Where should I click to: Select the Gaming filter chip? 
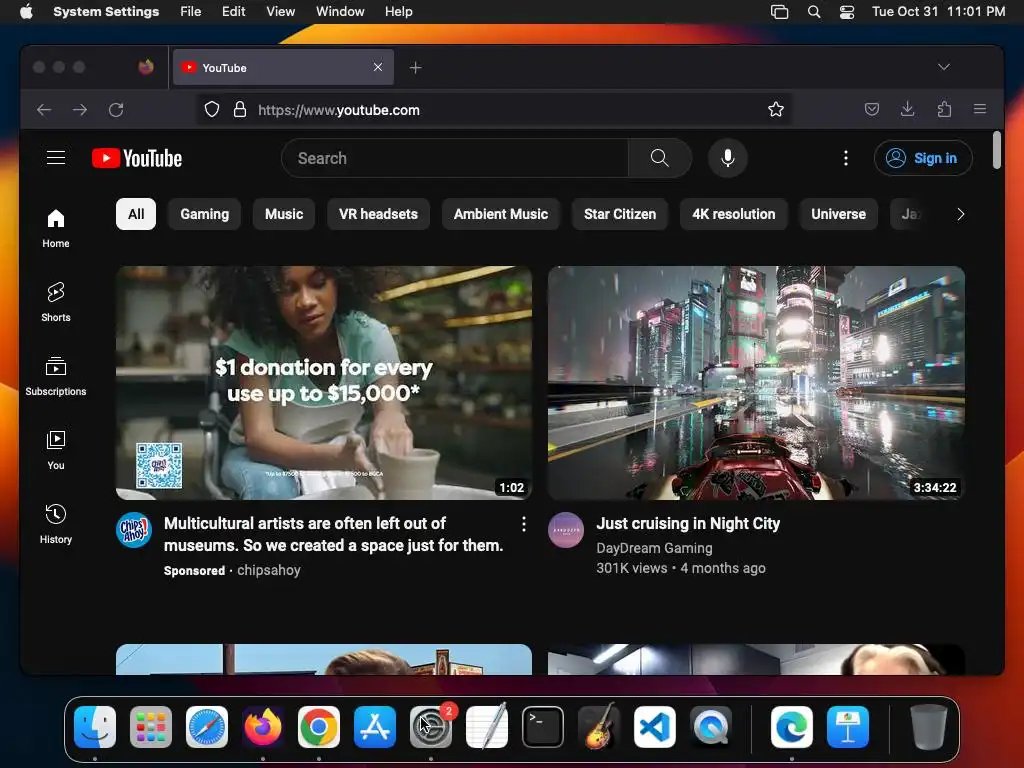[x=204, y=214]
